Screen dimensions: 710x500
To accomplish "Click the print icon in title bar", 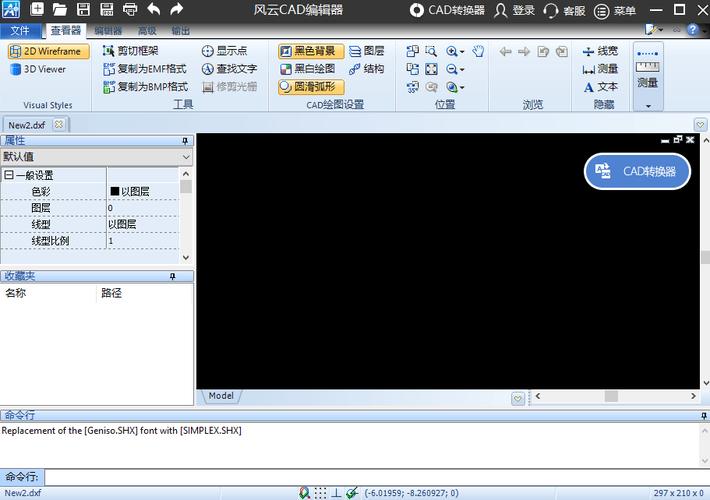I will point(129,10).
